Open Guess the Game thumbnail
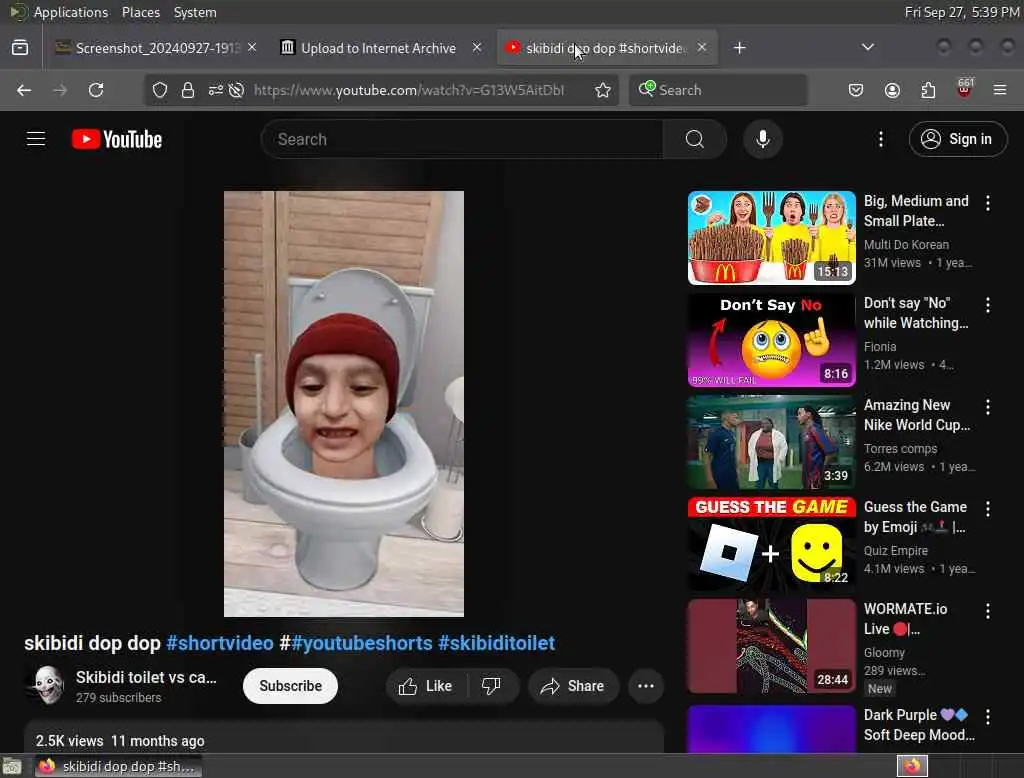Viewport: 1024px width, 778px height. (x=771, y=543)
